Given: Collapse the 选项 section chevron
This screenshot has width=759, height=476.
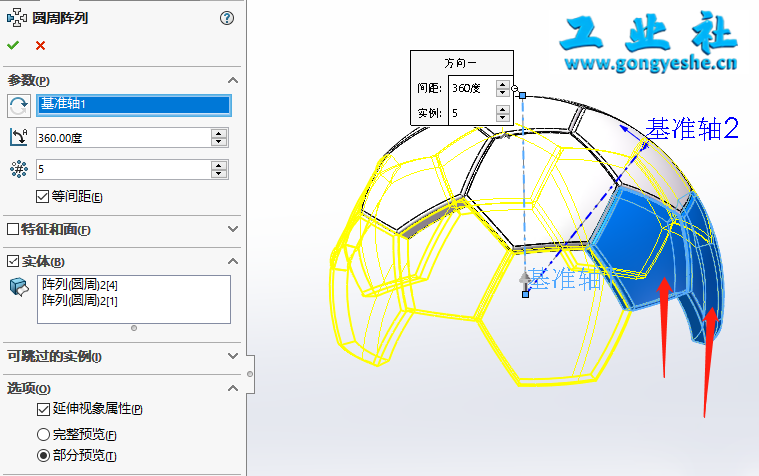Looking at the screenshot, I should (233, 388).
